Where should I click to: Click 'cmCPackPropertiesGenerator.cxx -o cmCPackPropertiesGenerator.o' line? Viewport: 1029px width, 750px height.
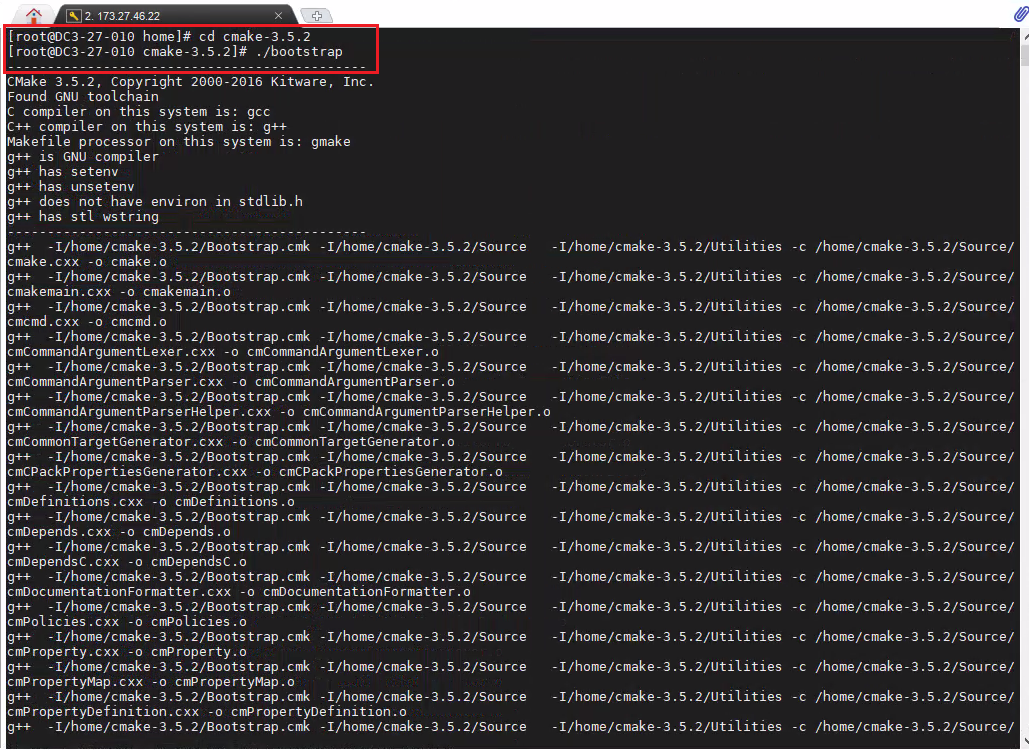coord(255,472)
